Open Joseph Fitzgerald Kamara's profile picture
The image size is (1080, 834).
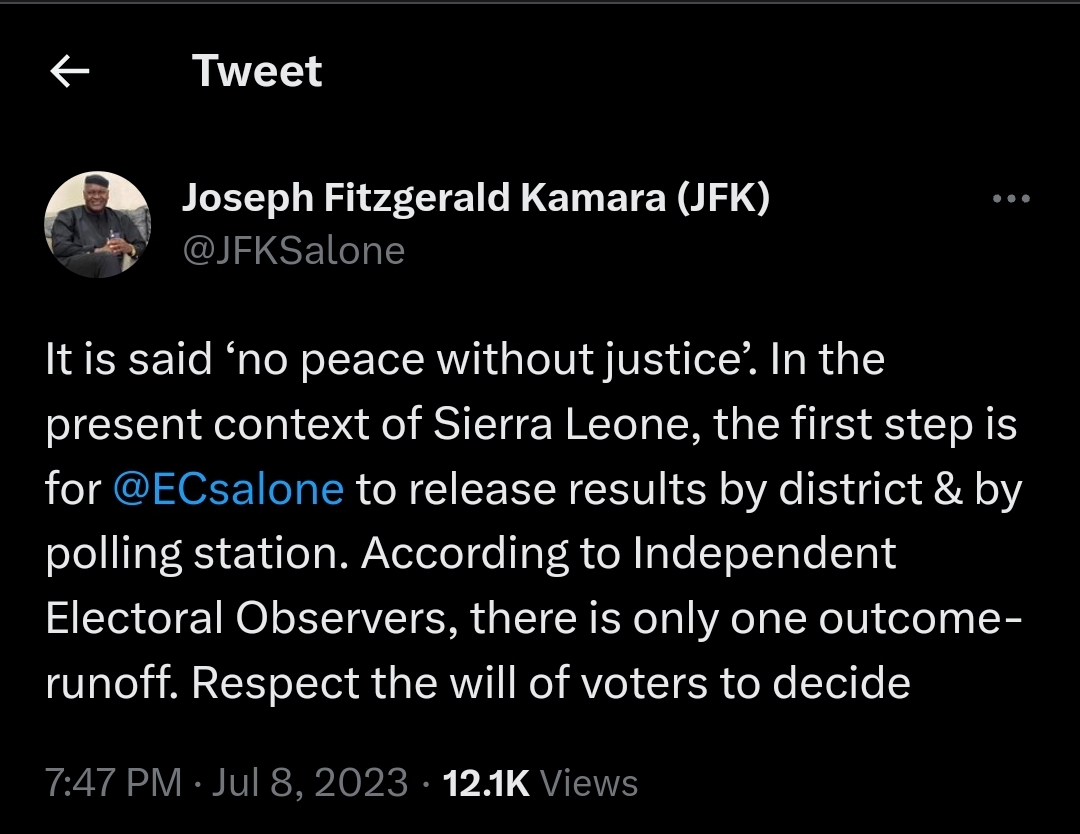(97, 224)
